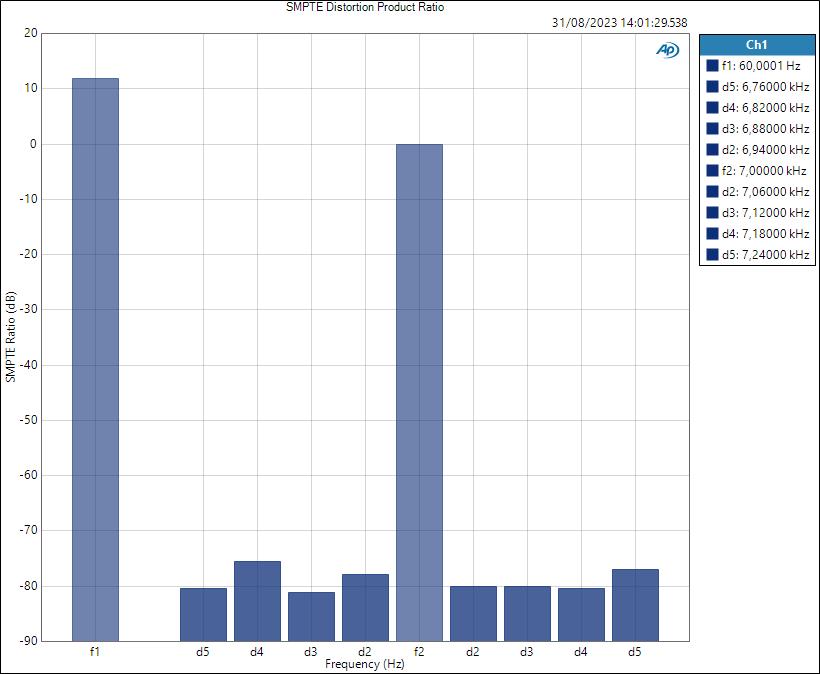820x674 pixels.
Task: Click the color swatch for d4: 6,82000 kHz
Action: (712, 107)
